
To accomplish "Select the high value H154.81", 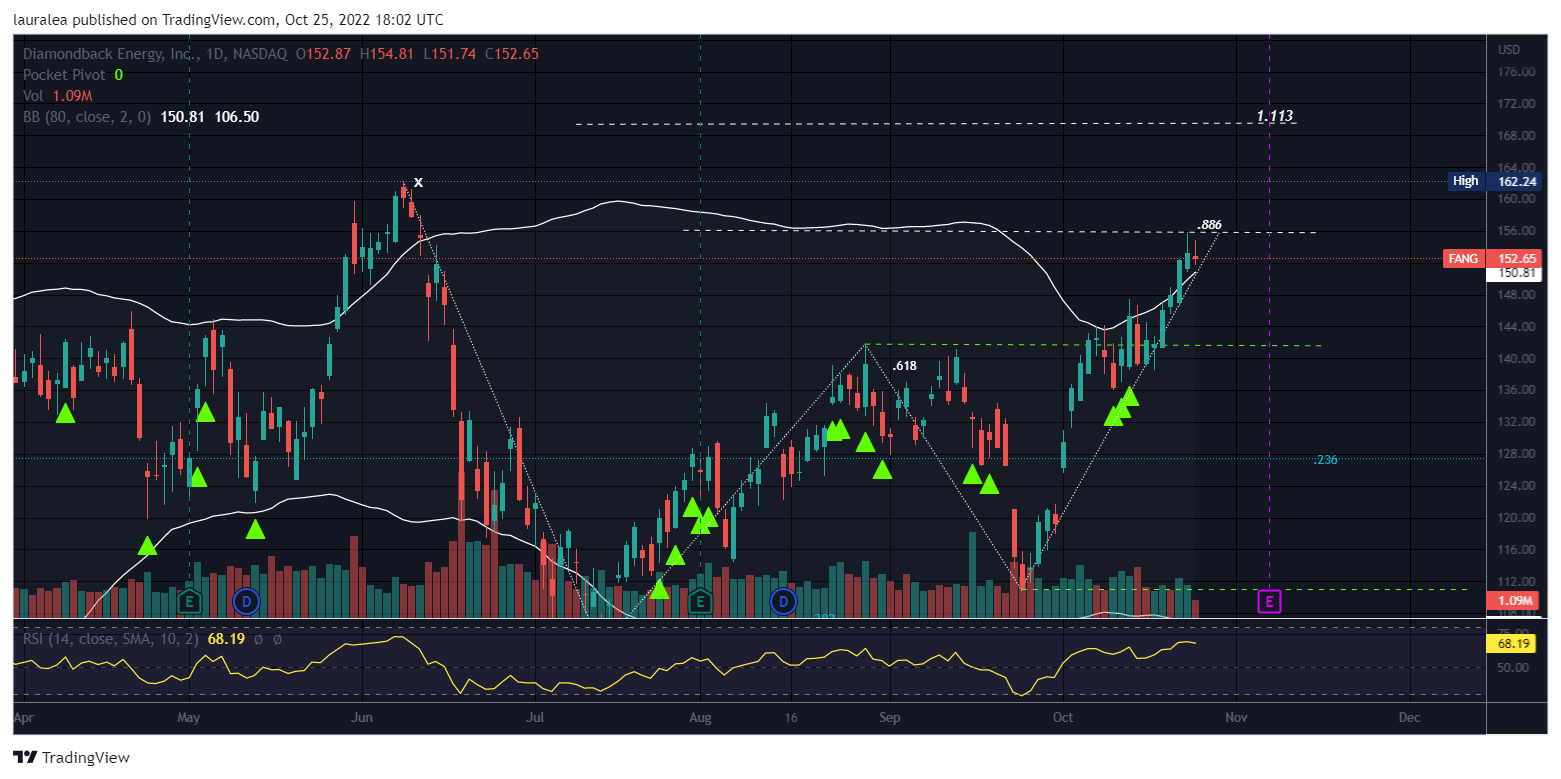I will (386, 54).
